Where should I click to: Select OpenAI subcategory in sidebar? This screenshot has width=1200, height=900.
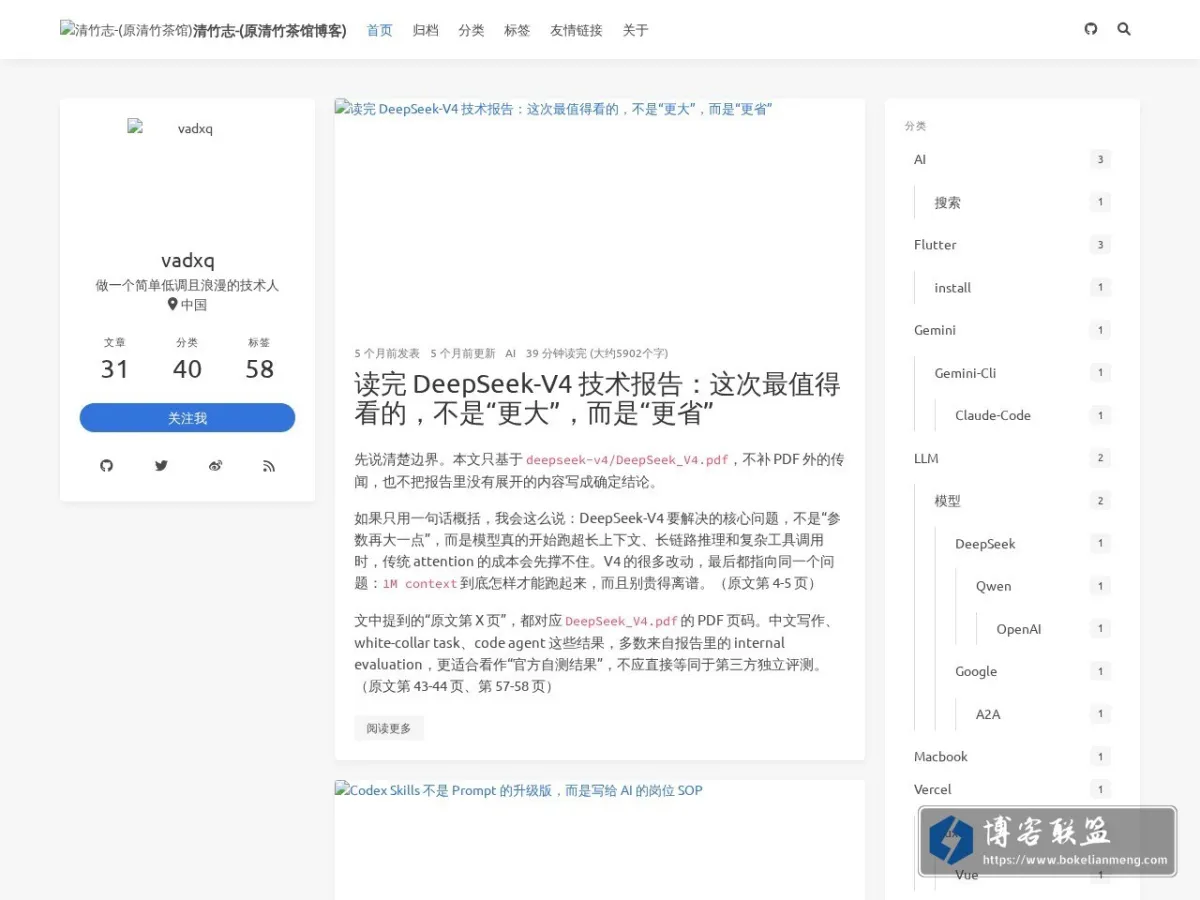pyautogui.click(x=1053, y=629)
